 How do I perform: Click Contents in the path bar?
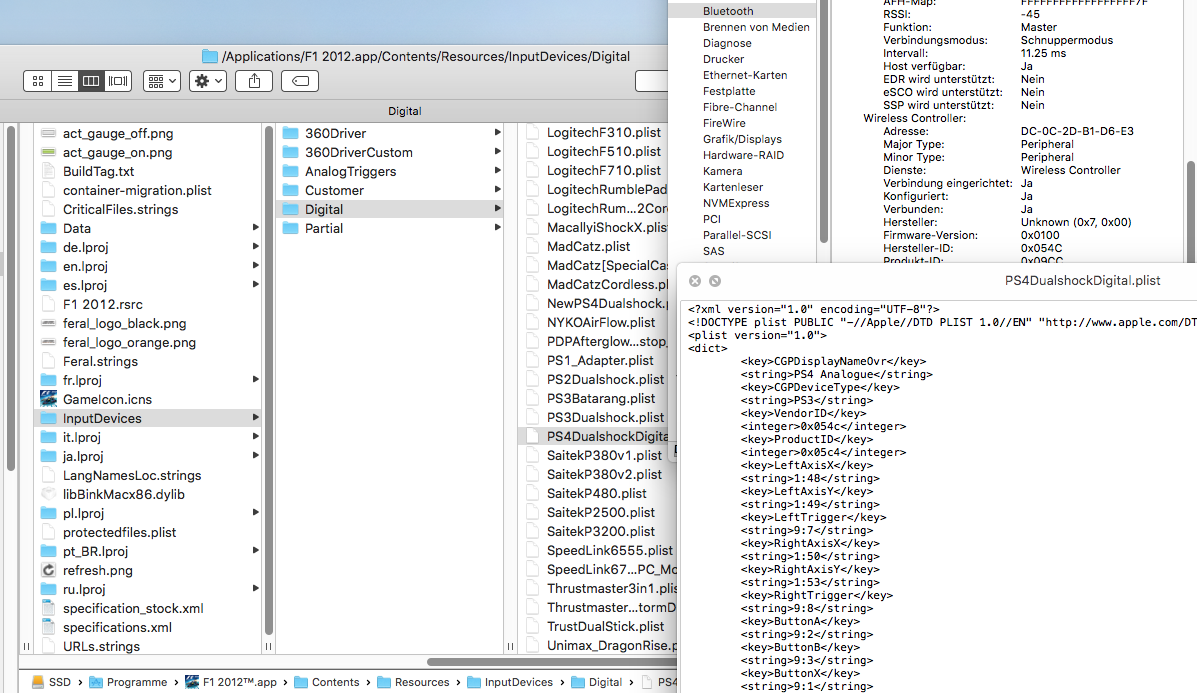[x=327, y=682]
